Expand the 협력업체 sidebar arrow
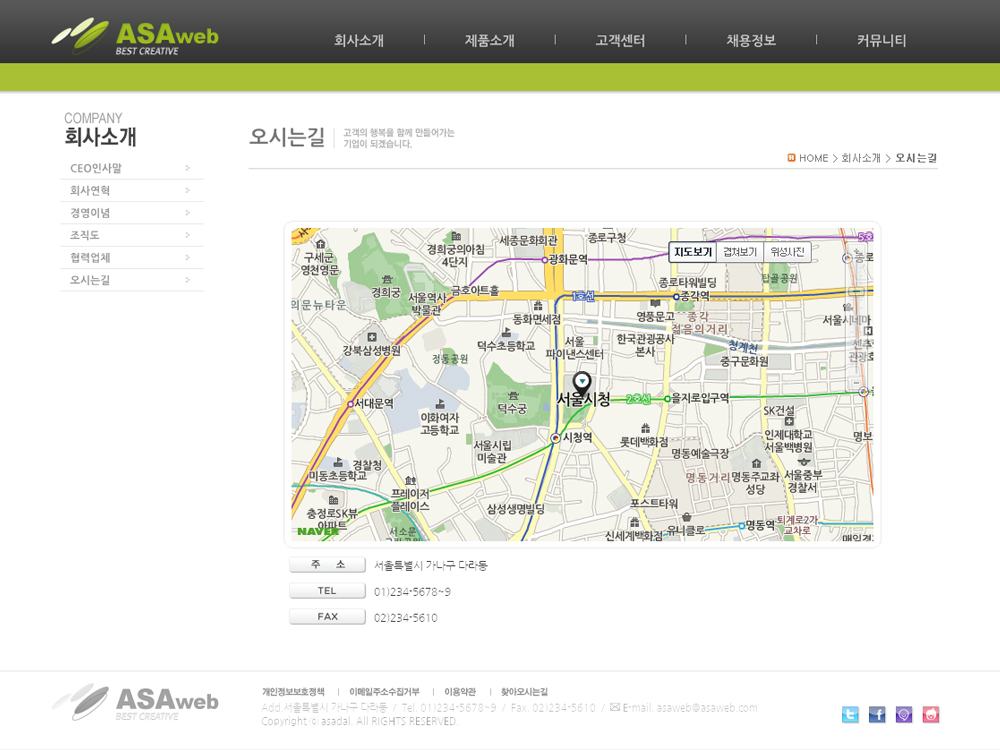The width and height of the screenshot is (1000, 750). (x=187, y=258)
